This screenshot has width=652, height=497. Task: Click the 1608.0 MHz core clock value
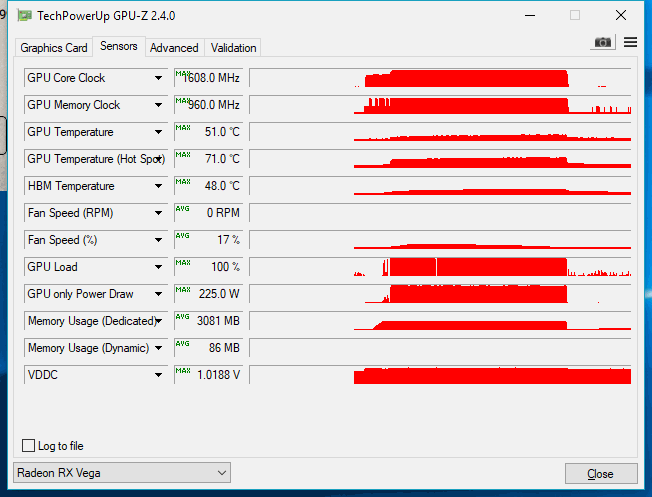tap(208, 78)
